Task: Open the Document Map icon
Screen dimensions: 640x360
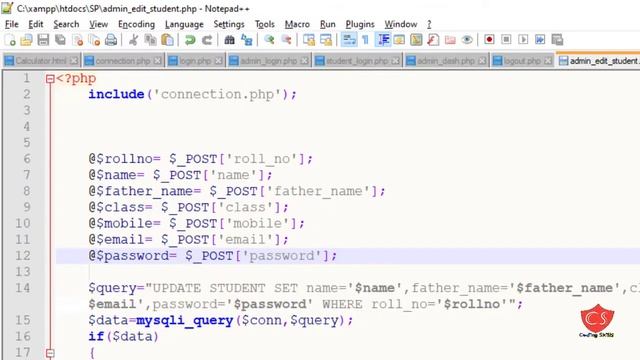Action: click(416, 40)
